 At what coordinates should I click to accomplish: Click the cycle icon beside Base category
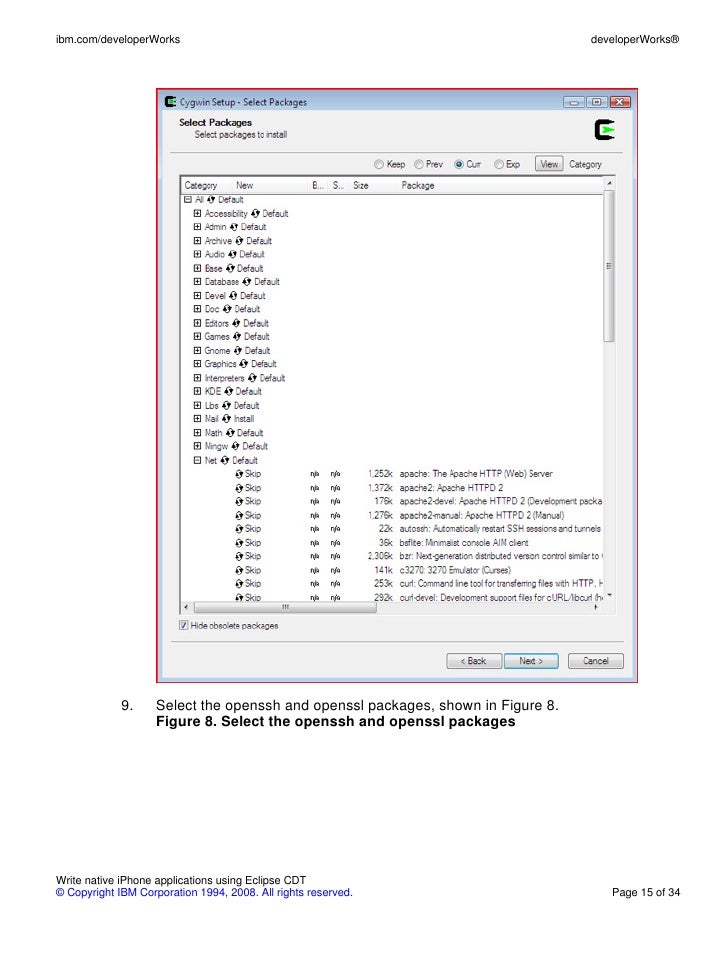pyautogui.click(x=230, y=268)
